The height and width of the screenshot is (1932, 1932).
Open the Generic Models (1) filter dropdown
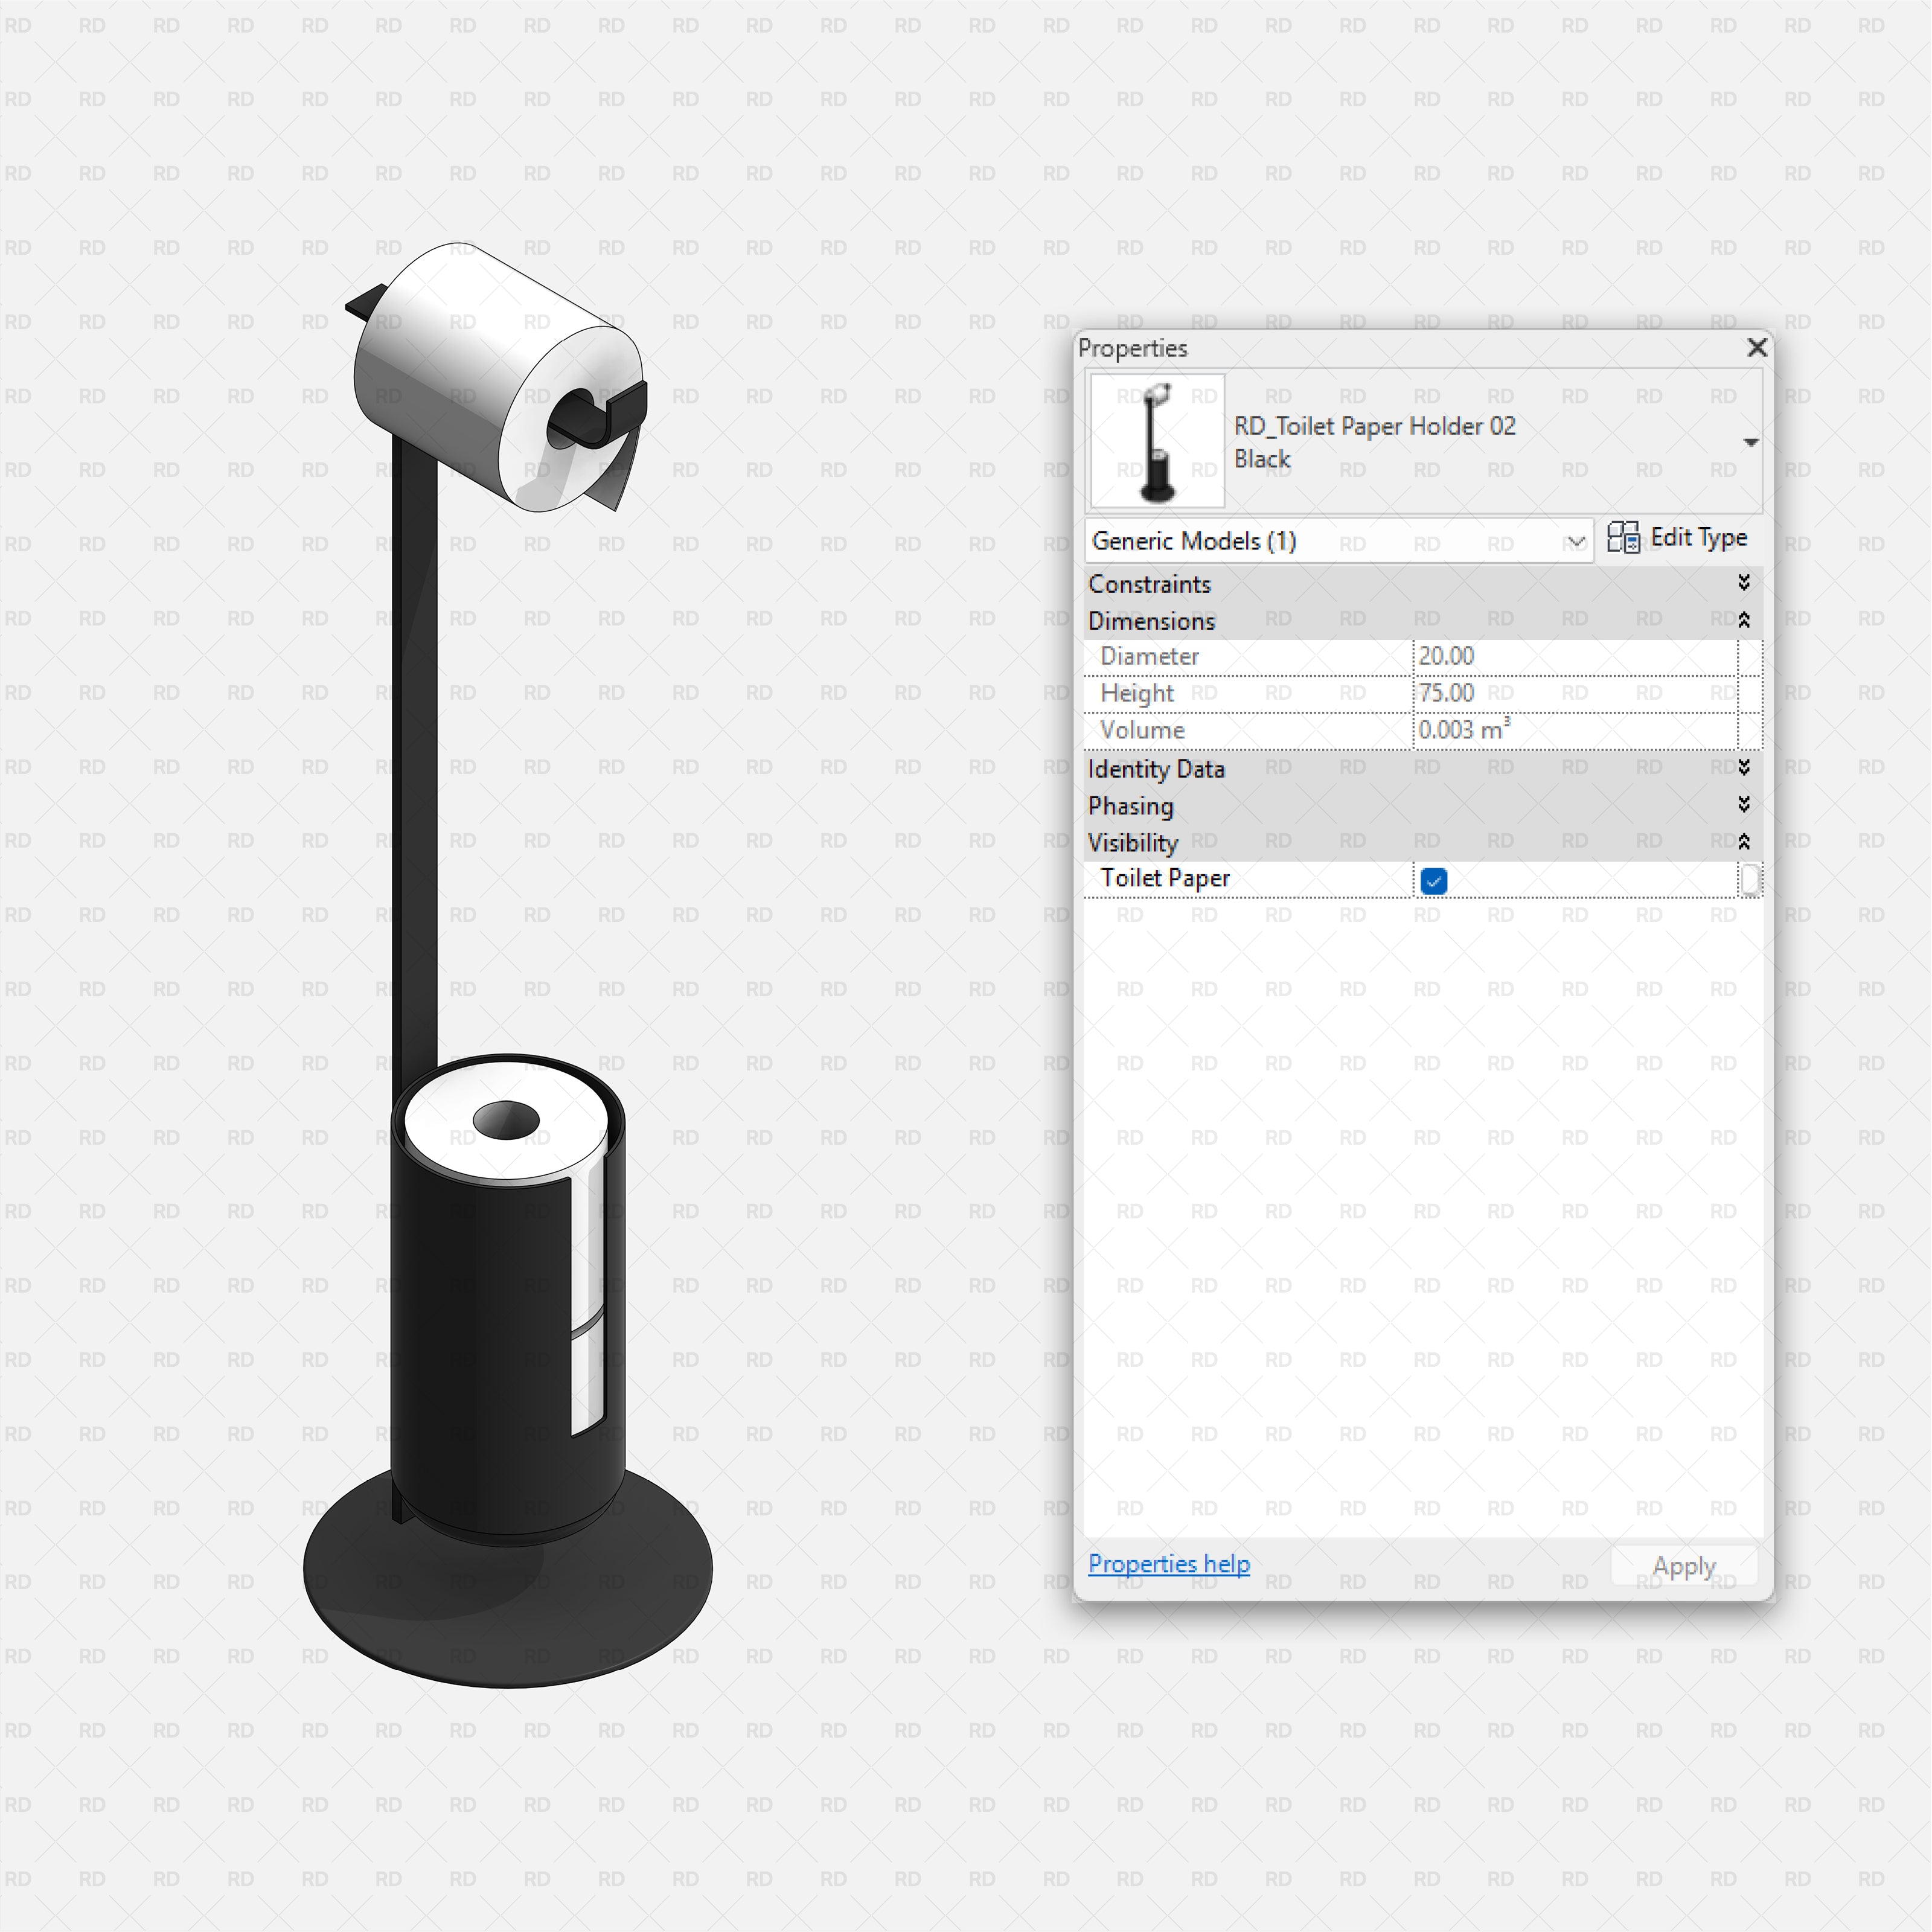point(1577,540)
